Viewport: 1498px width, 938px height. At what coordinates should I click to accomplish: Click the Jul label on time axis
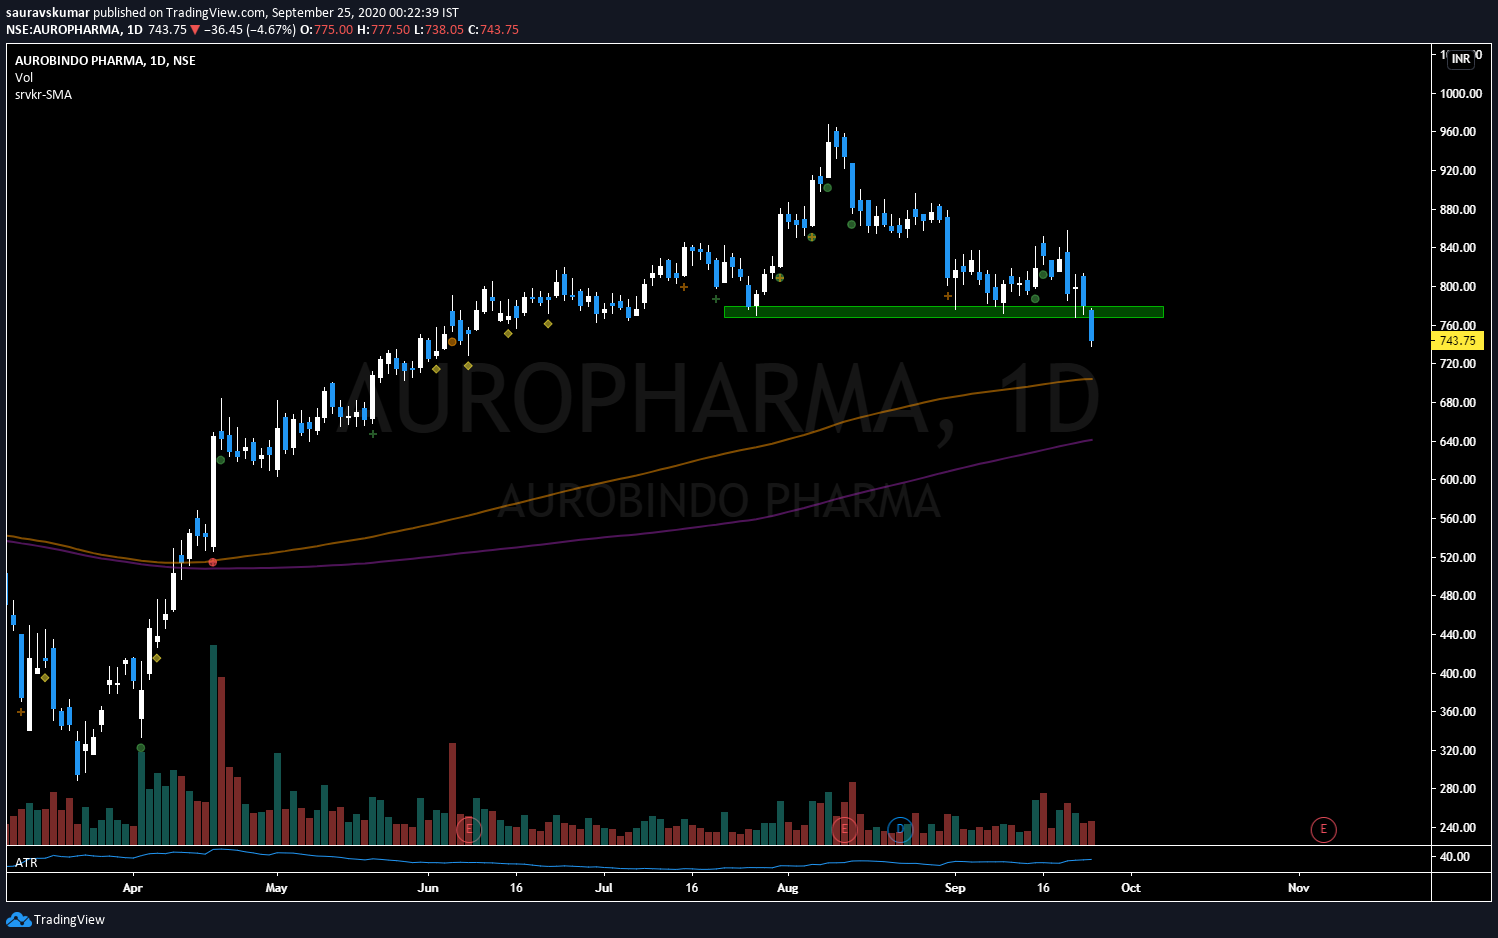[603, 888]
